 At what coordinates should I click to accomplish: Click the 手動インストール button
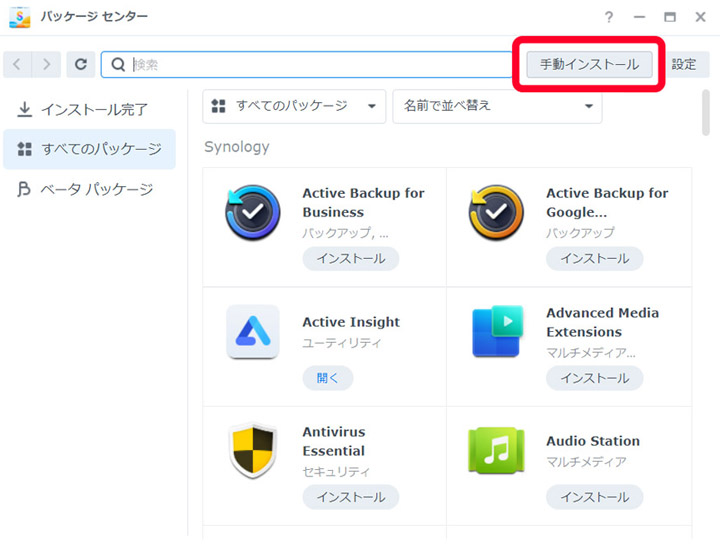(589, 64)
